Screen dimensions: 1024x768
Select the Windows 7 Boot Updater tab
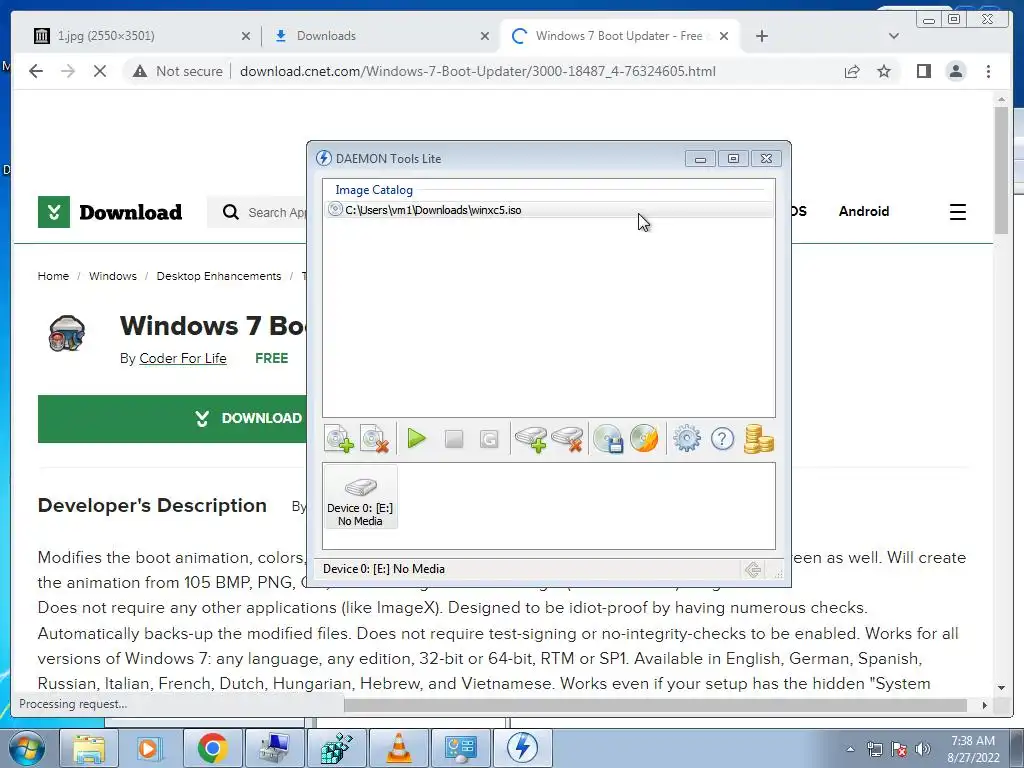pyautogui.click(x=619, y=36)
